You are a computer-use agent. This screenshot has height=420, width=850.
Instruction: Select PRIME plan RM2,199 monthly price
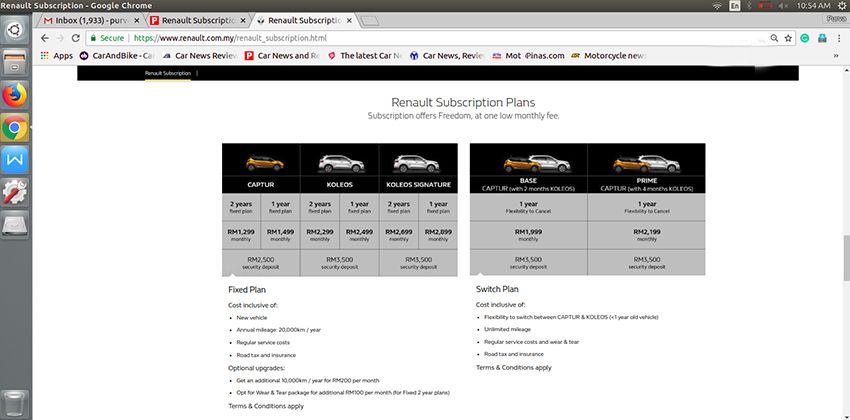coord(647,235)
